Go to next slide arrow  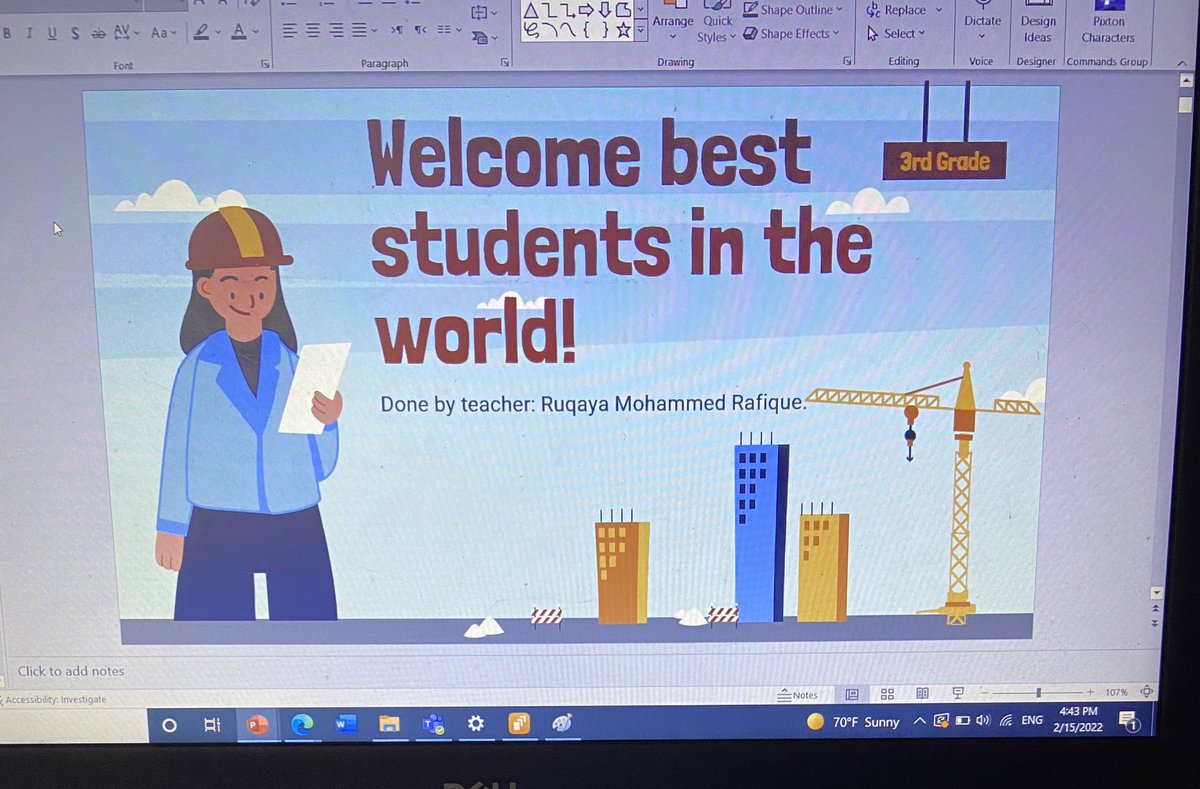point(1156,622)
